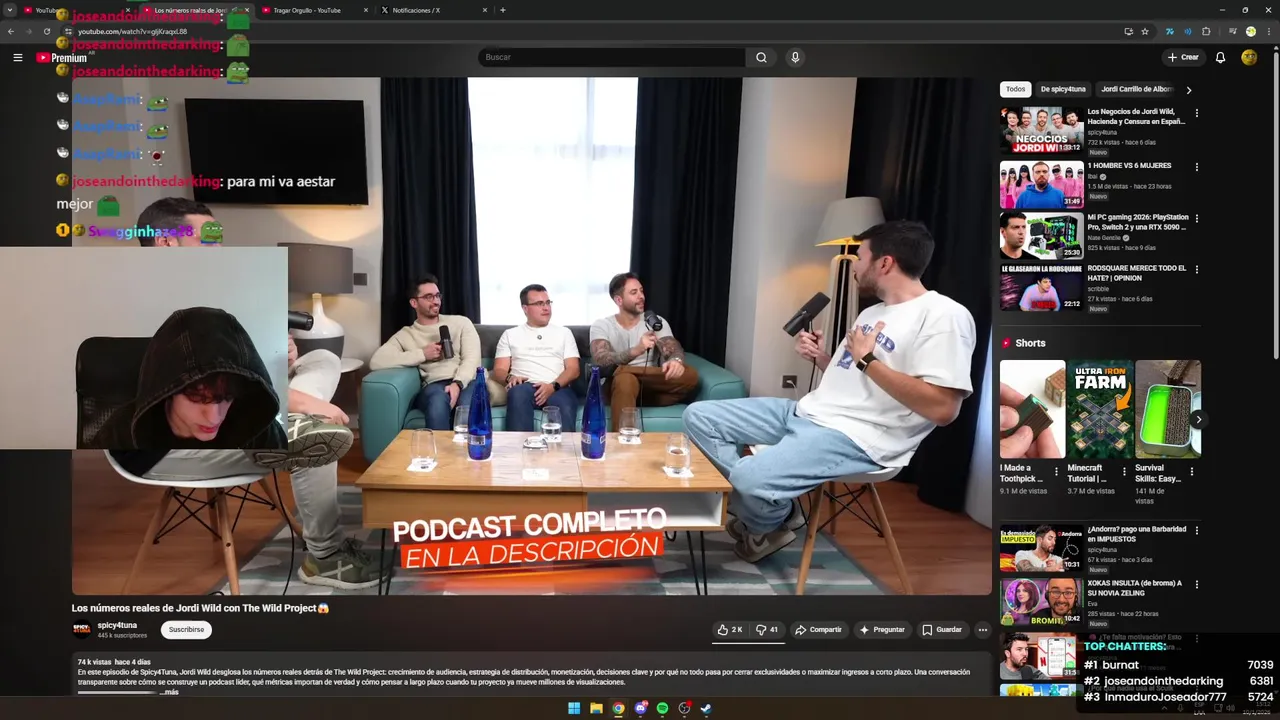Open RODSQUARE MERECE TODO EL HATE video
This screenshot has height=720, width=1280.
(1041, 287)
